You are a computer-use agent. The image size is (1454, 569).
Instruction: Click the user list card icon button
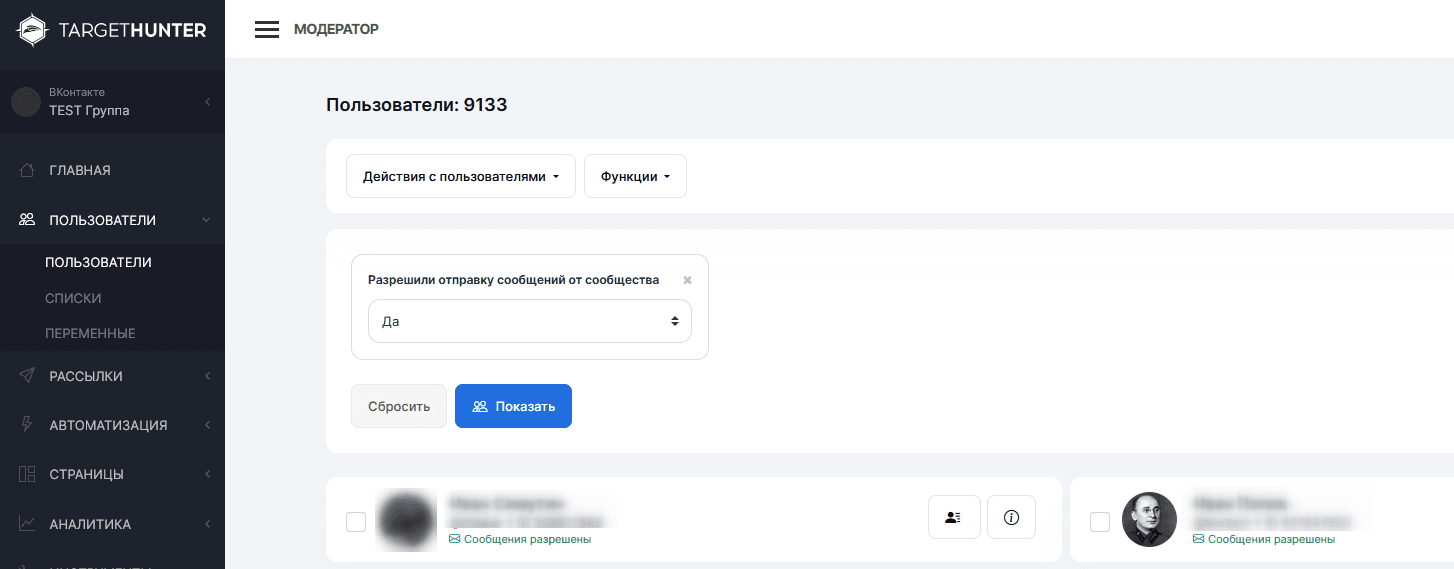[x=954, y=517]
